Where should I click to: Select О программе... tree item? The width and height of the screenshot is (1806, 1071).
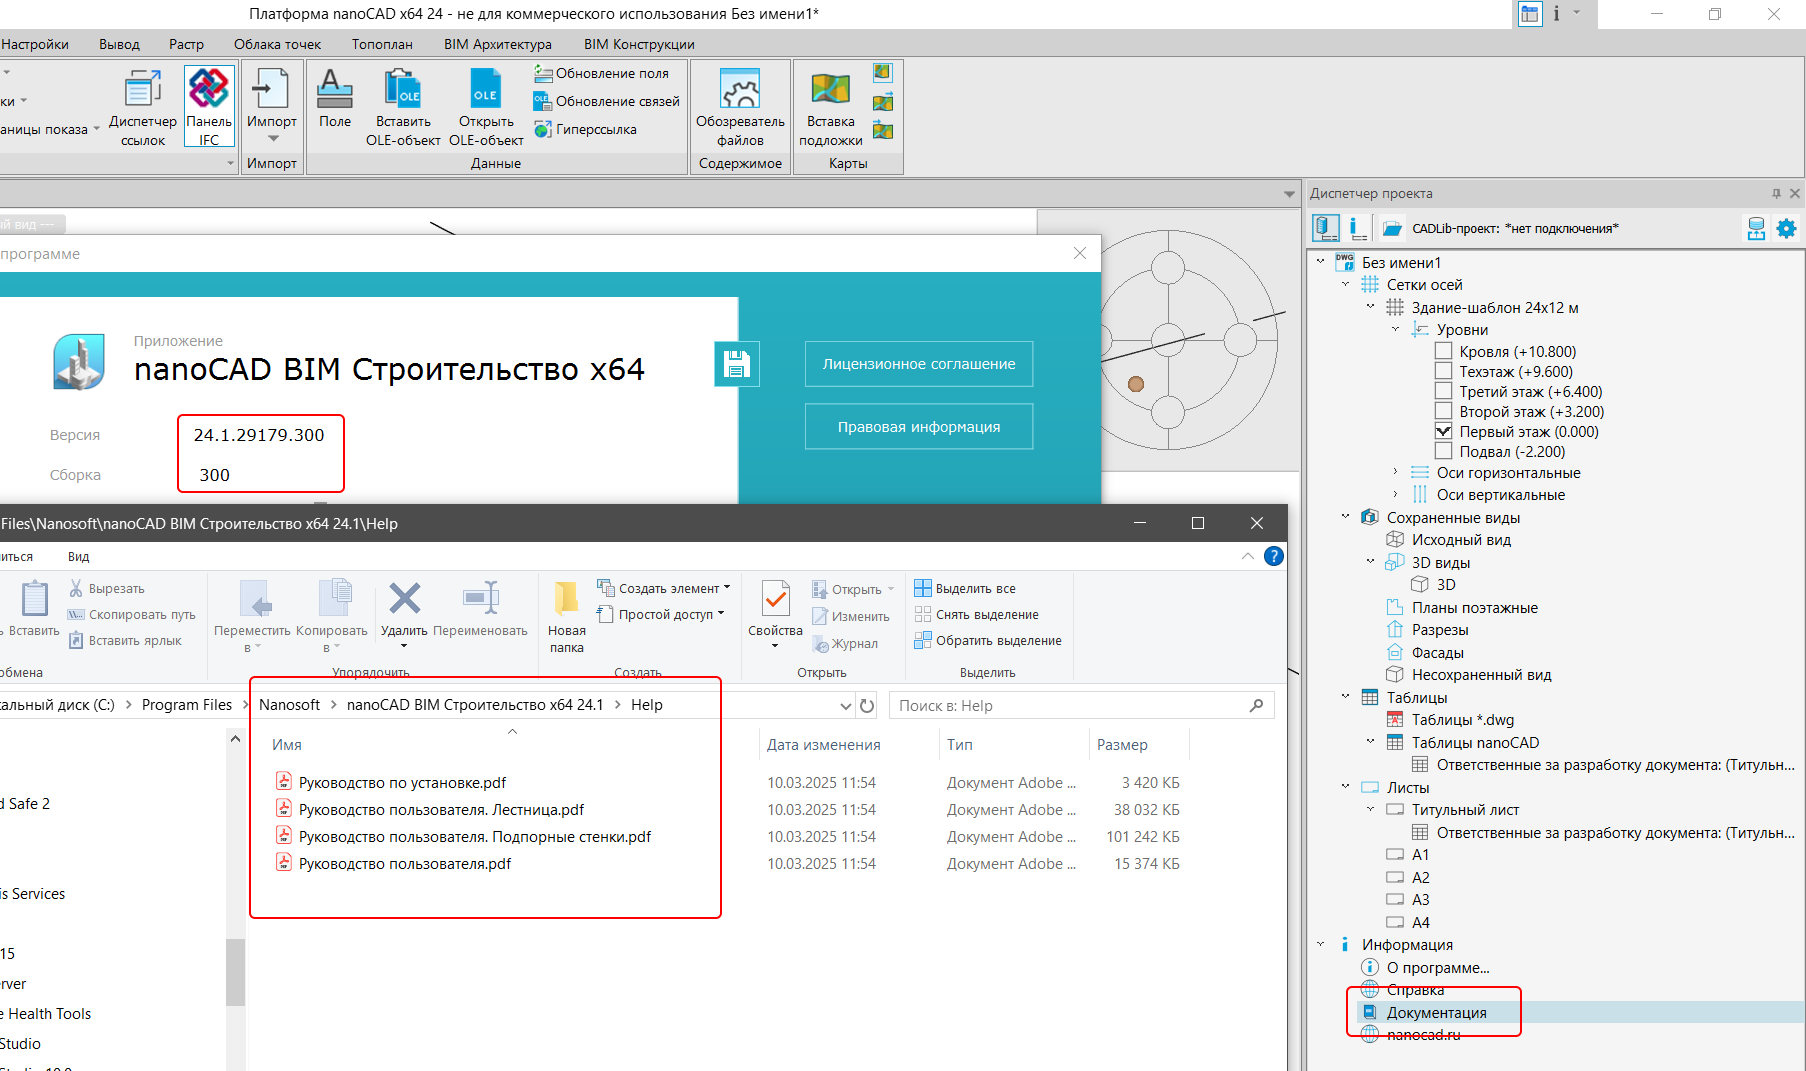coord(1438,967)
